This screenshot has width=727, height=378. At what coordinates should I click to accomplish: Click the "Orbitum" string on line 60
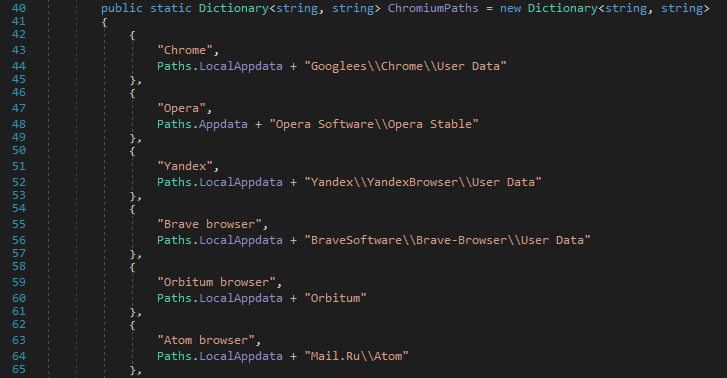coord(335,298)
